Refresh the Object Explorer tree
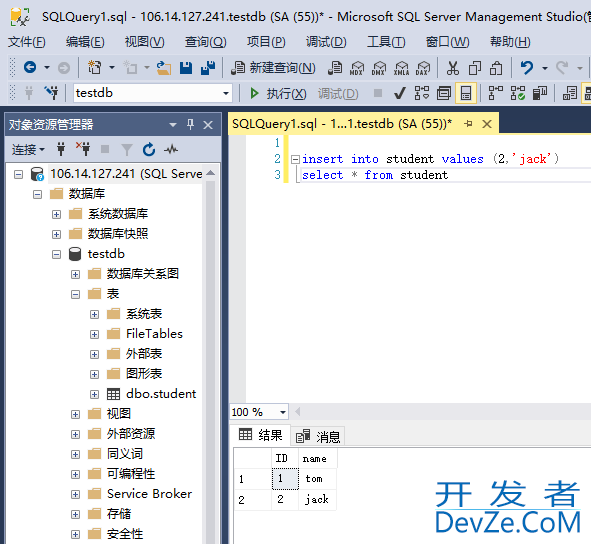 [x=149, y=150]
